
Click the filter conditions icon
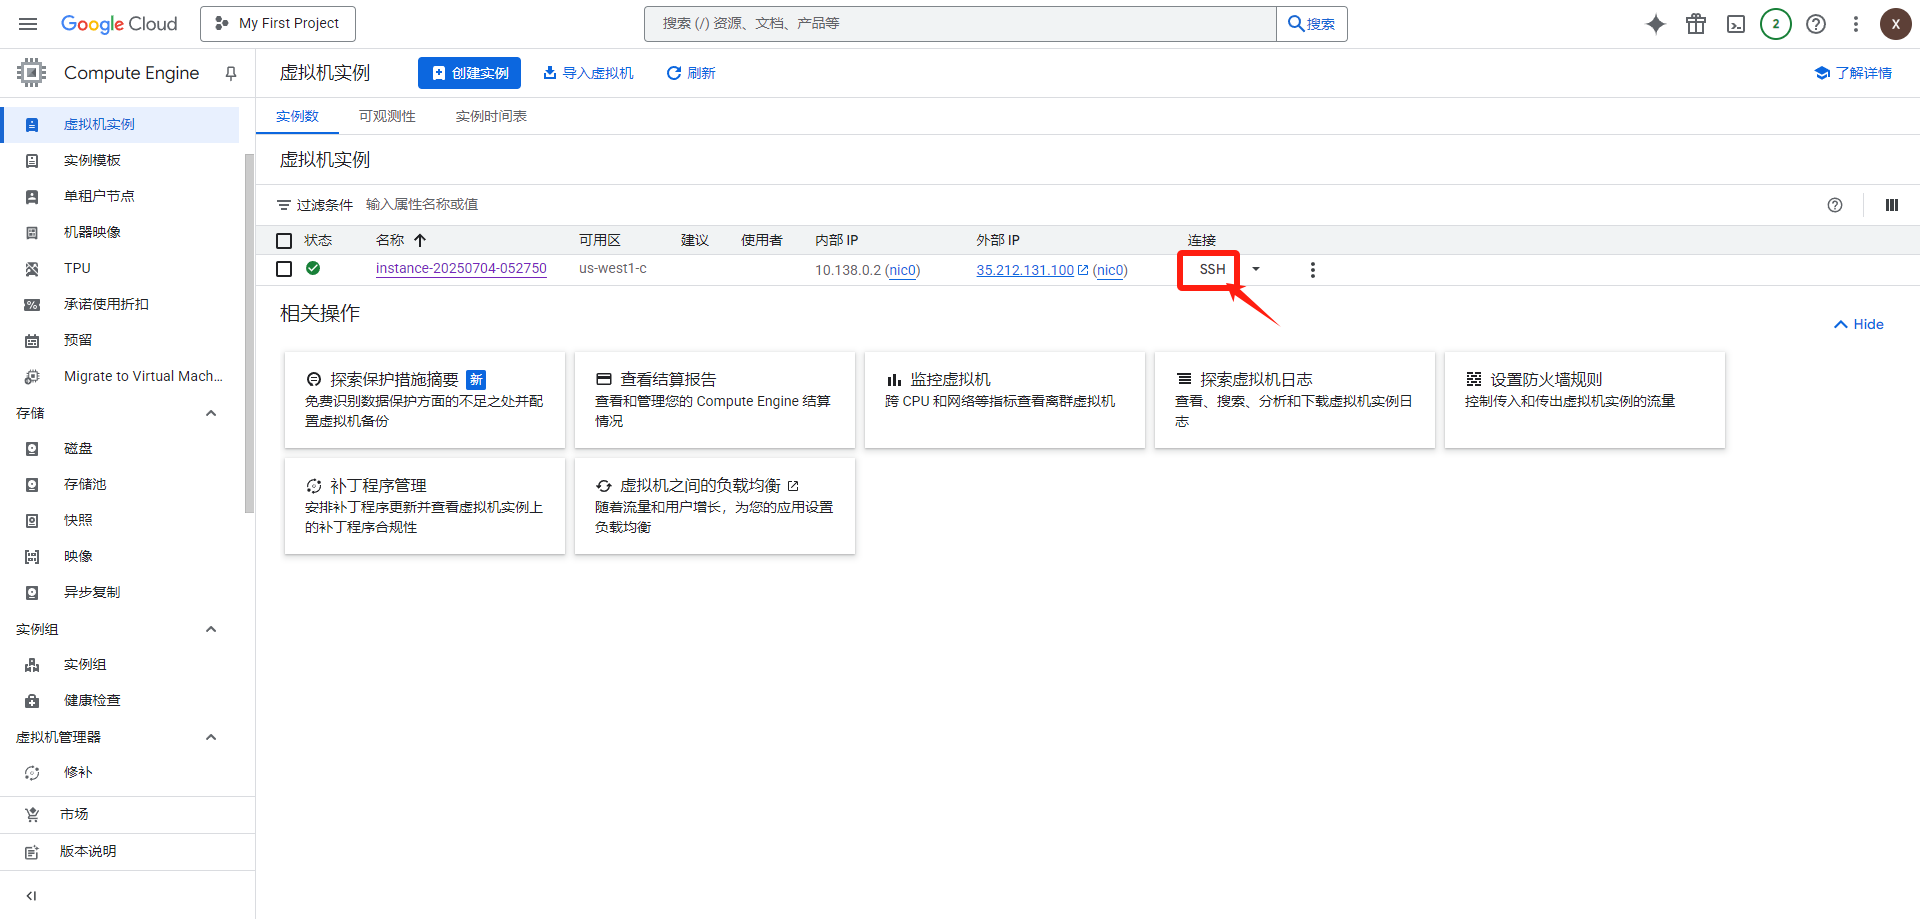point(284,205)
